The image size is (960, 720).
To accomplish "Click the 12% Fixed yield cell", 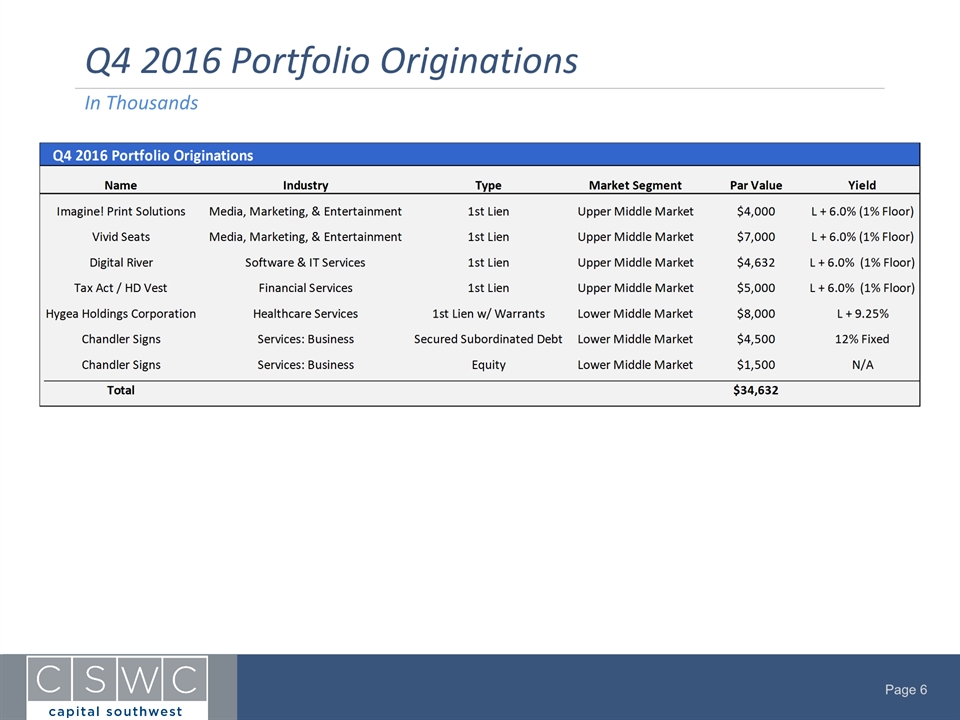I will tap(861, 339).
